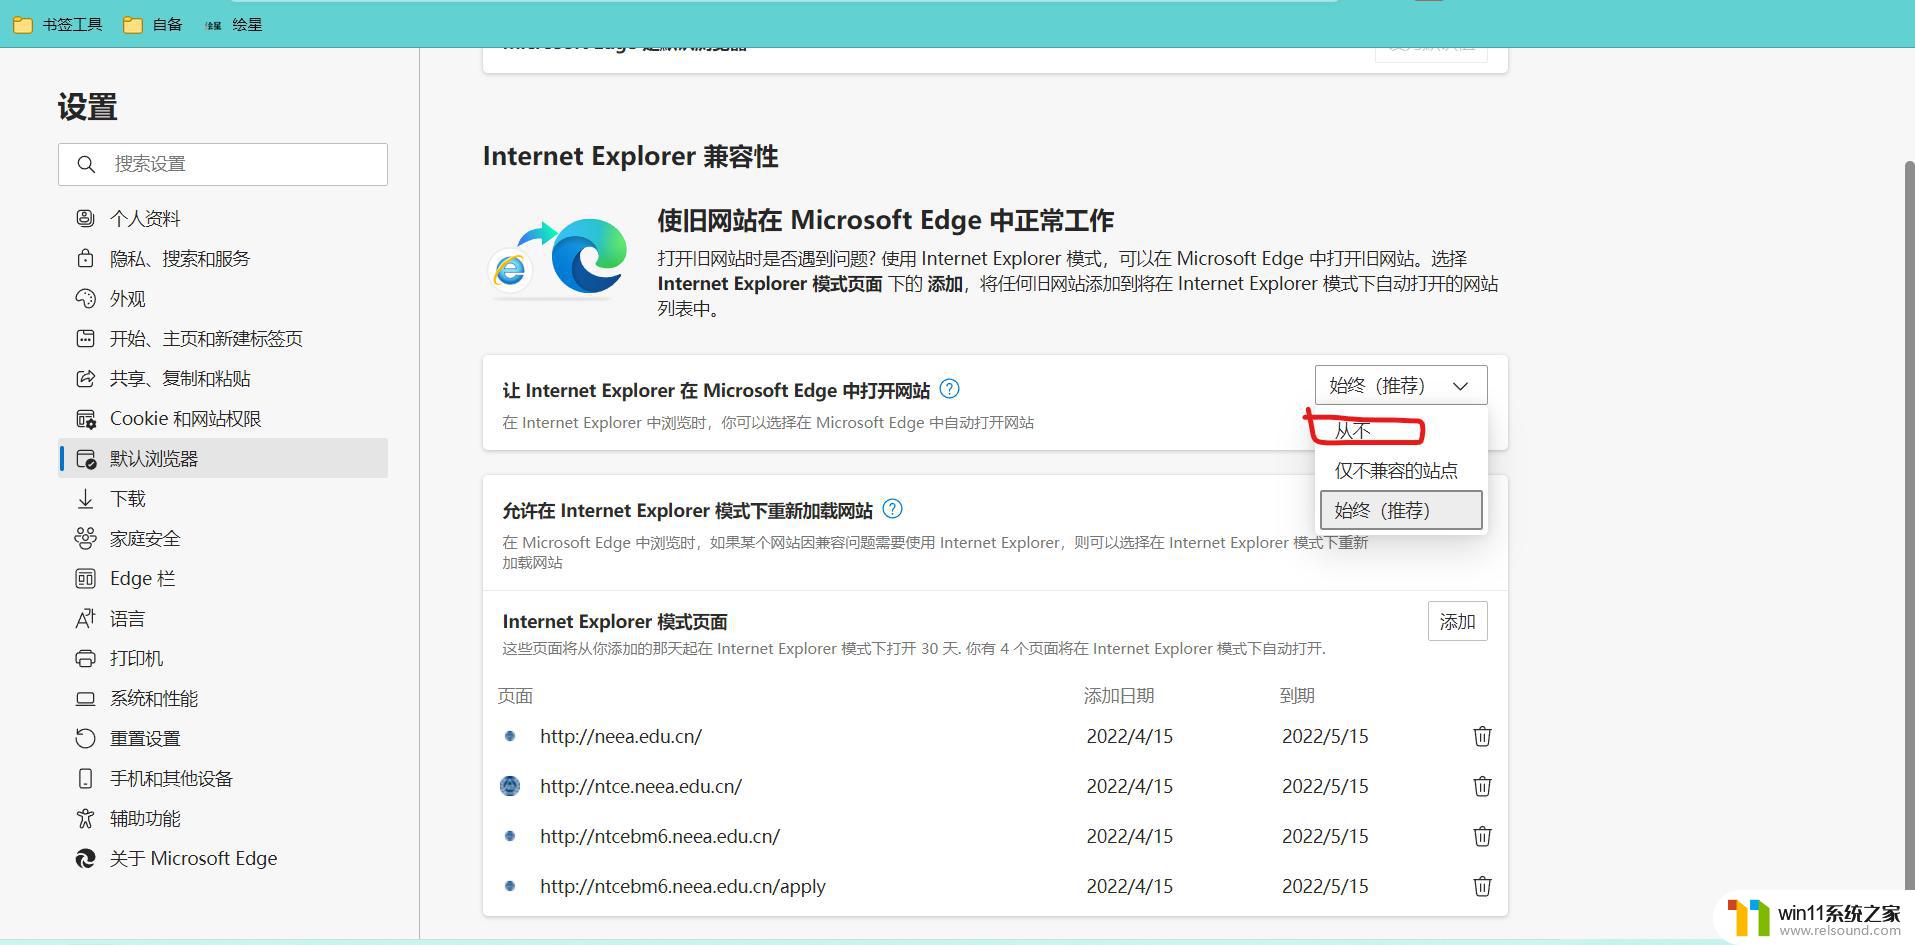Click the download arrow icon beside 下载
The height and width of the screenshot is (945, 1915).
[86, 498]
